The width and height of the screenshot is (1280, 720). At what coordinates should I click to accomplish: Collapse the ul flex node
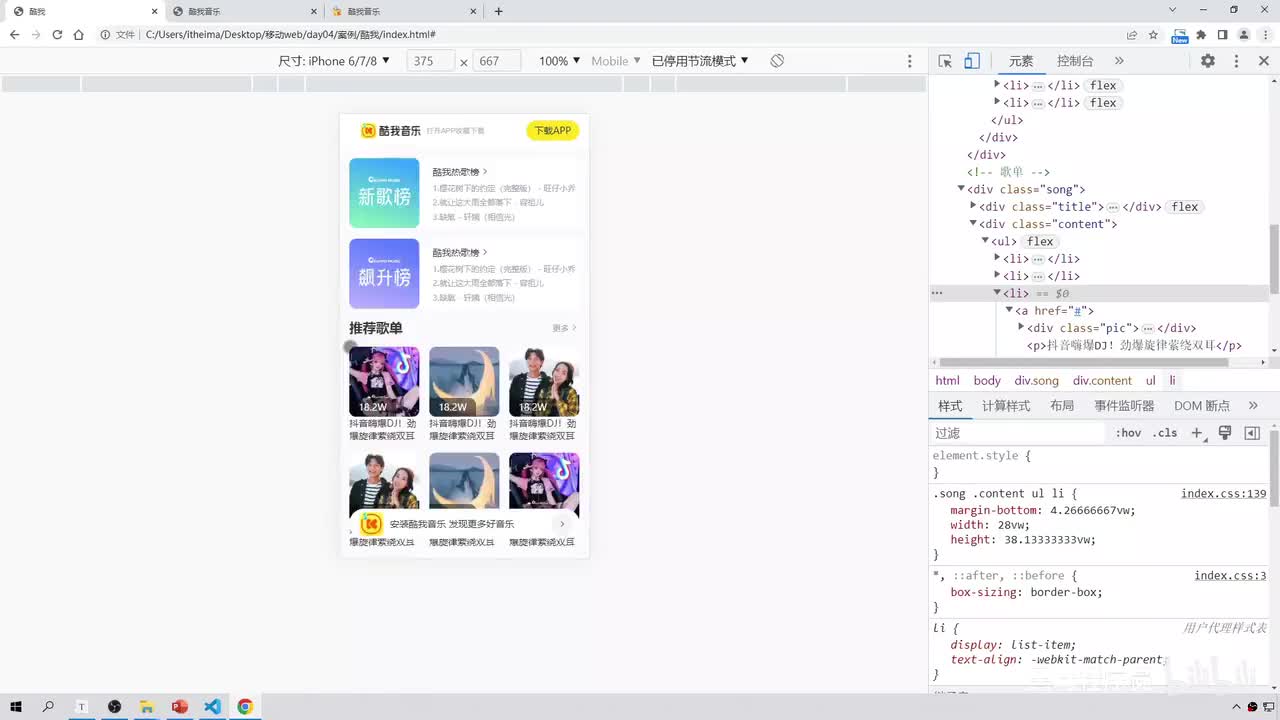[985, 241]
